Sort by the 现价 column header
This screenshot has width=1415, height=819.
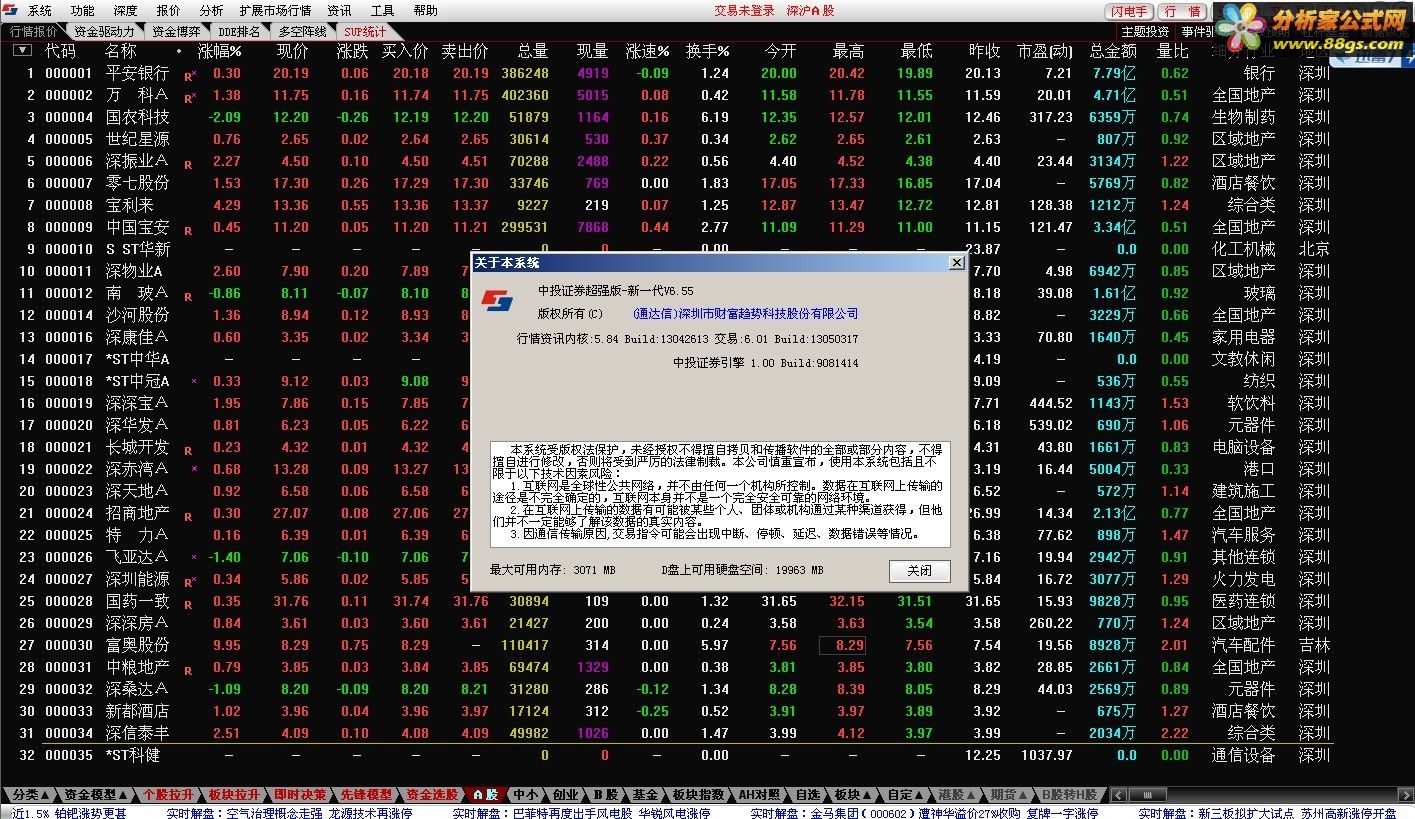pos(292,50)
